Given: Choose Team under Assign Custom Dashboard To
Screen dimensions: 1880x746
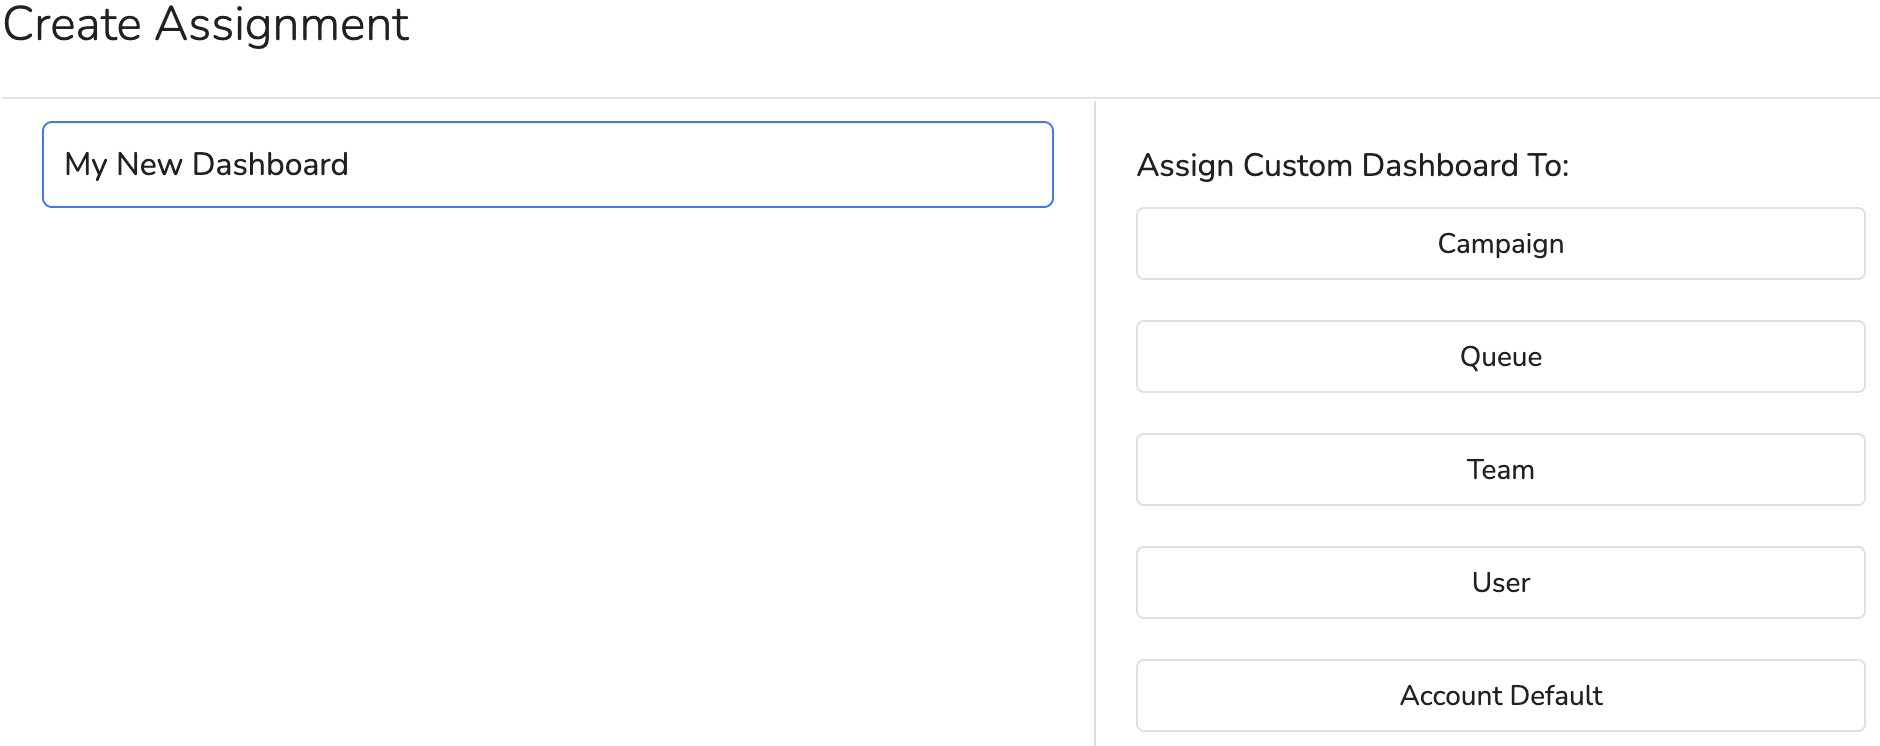Looking at the screenshot, I should click(1499, 469).
